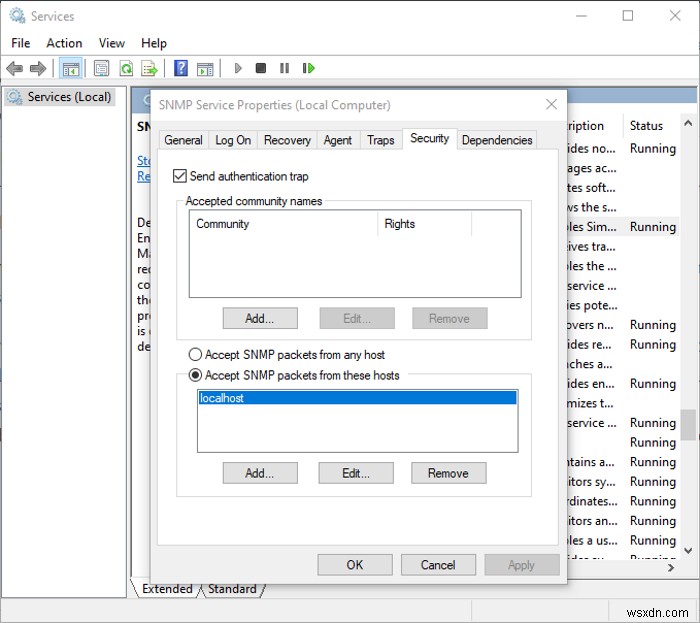Select Accept SNMP packets from any host
Image resolution: width=700 pixels, height=623 pixels.
[195, 355]
